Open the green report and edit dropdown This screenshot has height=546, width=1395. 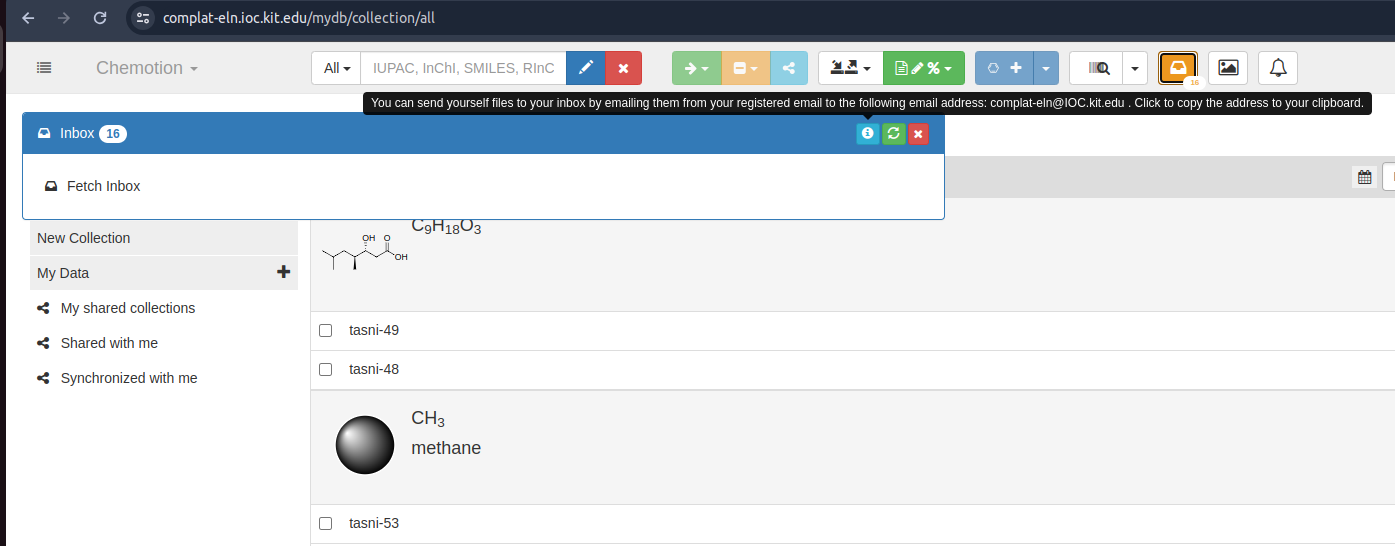[924, 68]
